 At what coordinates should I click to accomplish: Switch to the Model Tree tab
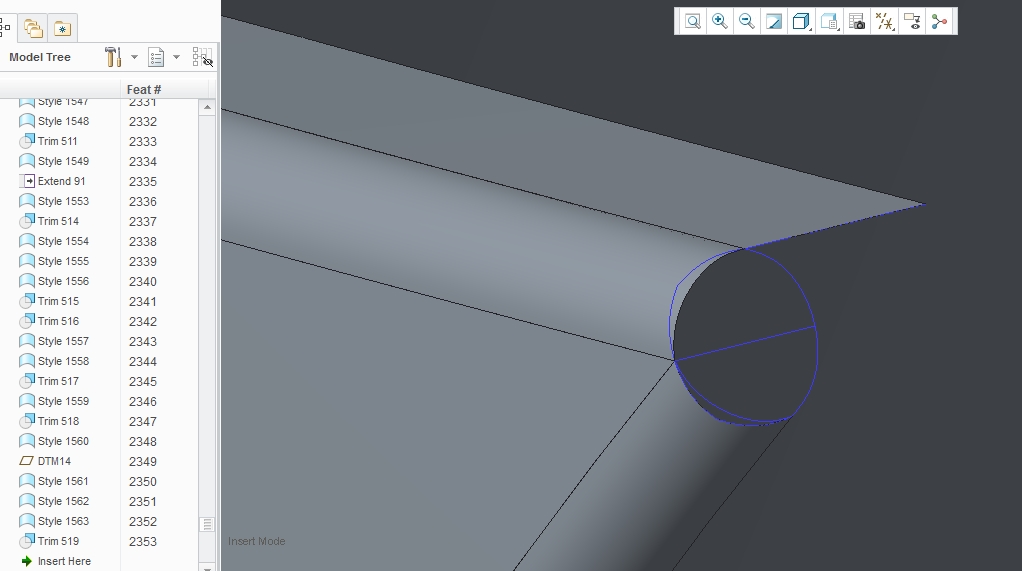click(x=5, y=28)
